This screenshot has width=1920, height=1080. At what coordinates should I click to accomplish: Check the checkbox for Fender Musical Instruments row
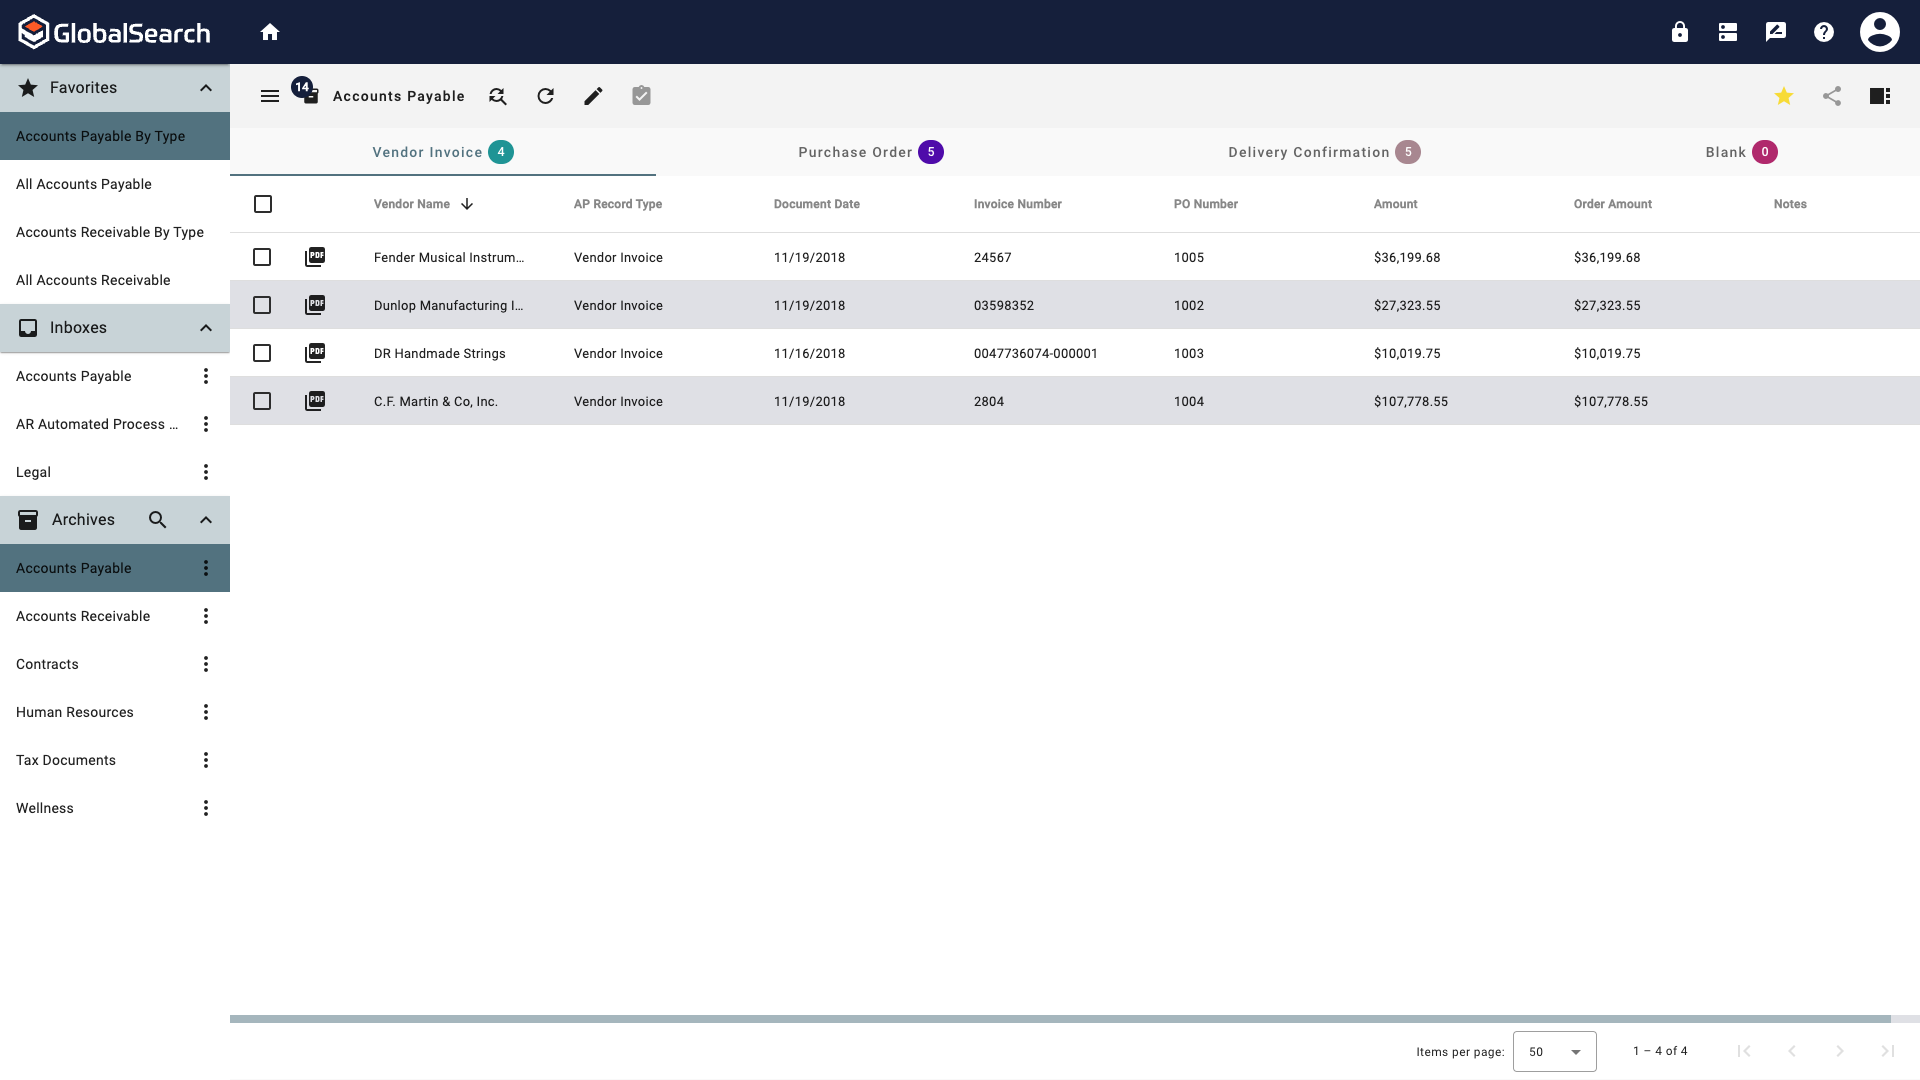click(262, 257)
